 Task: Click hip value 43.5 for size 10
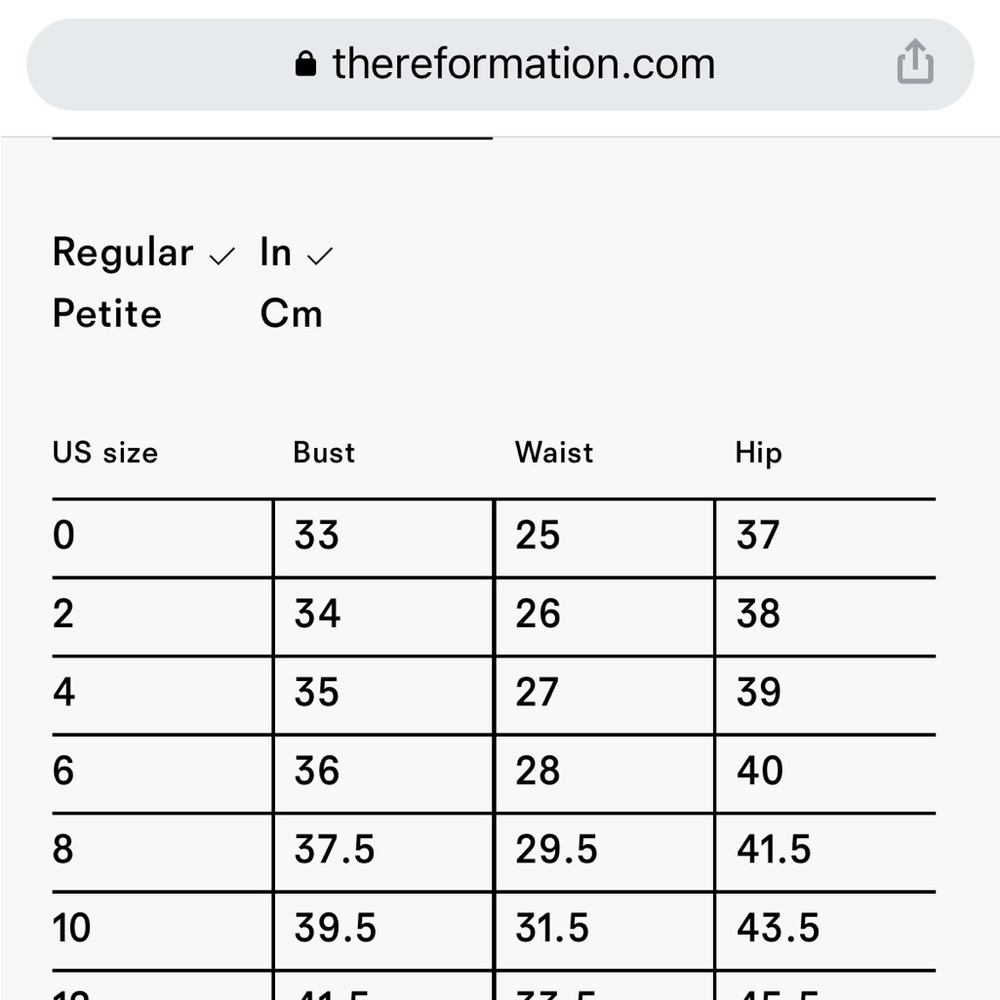point(778,927)
